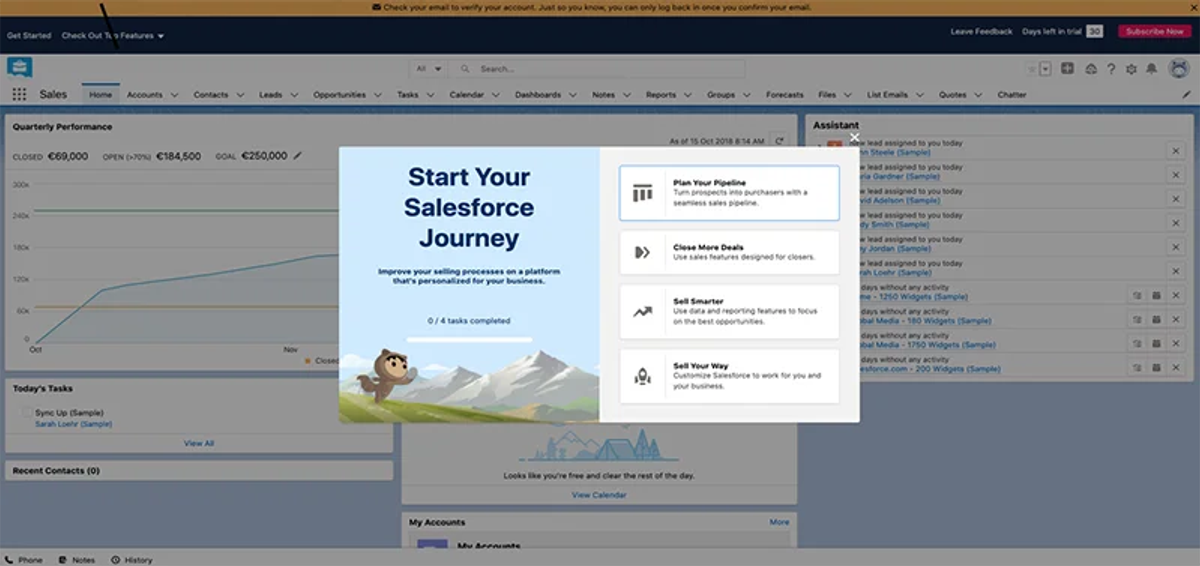Expand the Reports tab chevron
1200x566 pixels.
click(688, 95)
